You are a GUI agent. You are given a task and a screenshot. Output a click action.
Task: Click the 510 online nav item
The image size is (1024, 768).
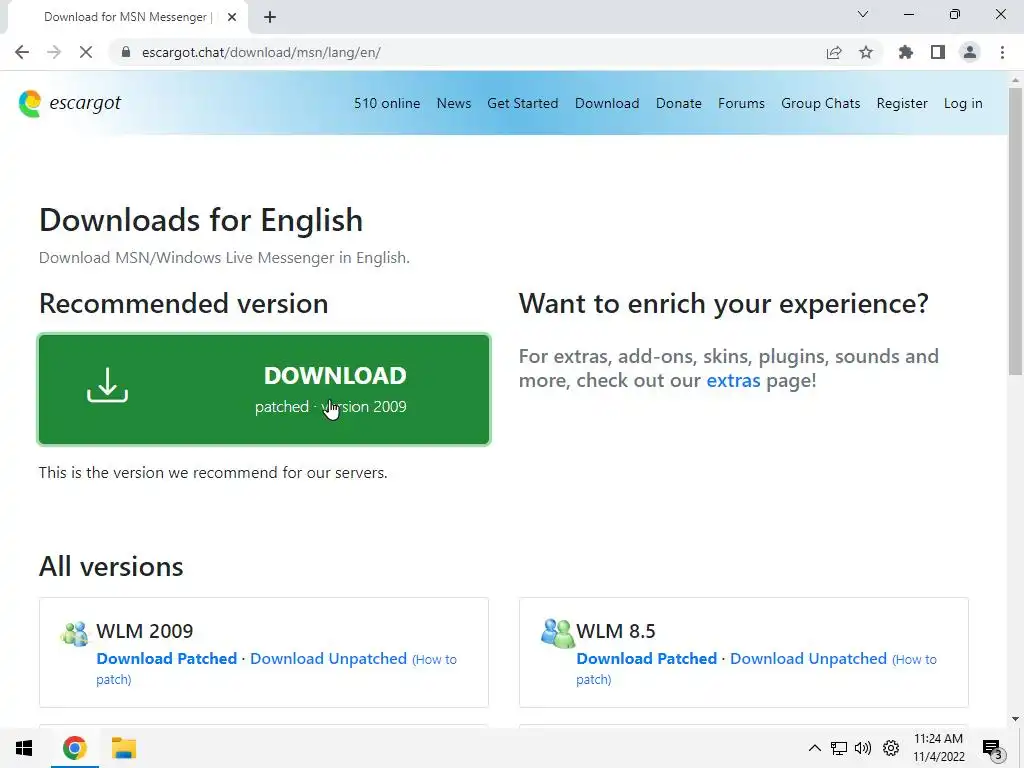pyautogui.click(x=387, y=103)
